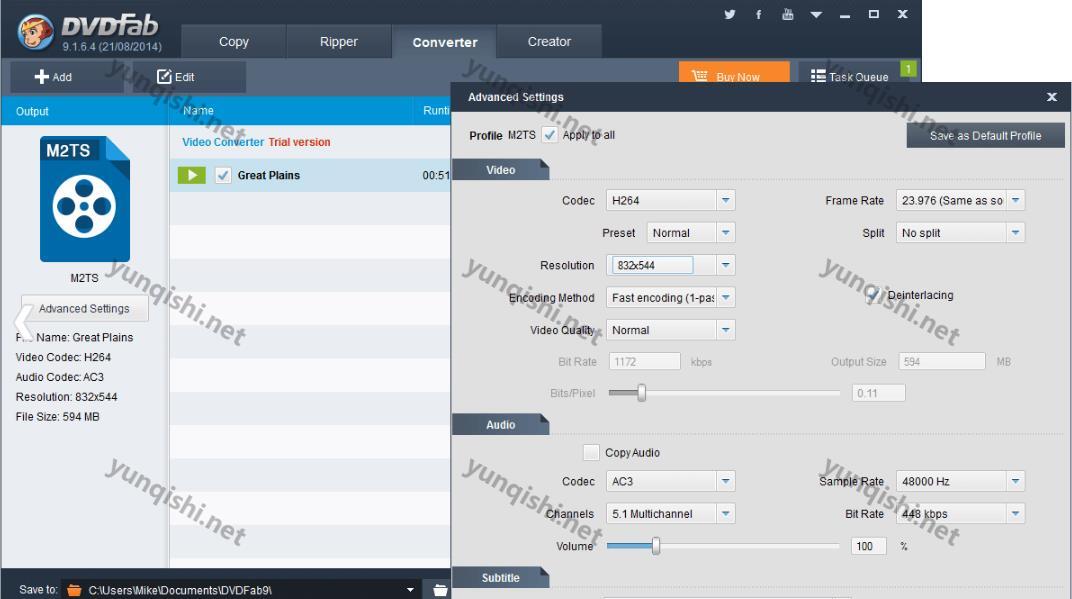Collapse the Audio section header
The width and height of the screenshot is (1072, 599).
(x=500, y=425)
